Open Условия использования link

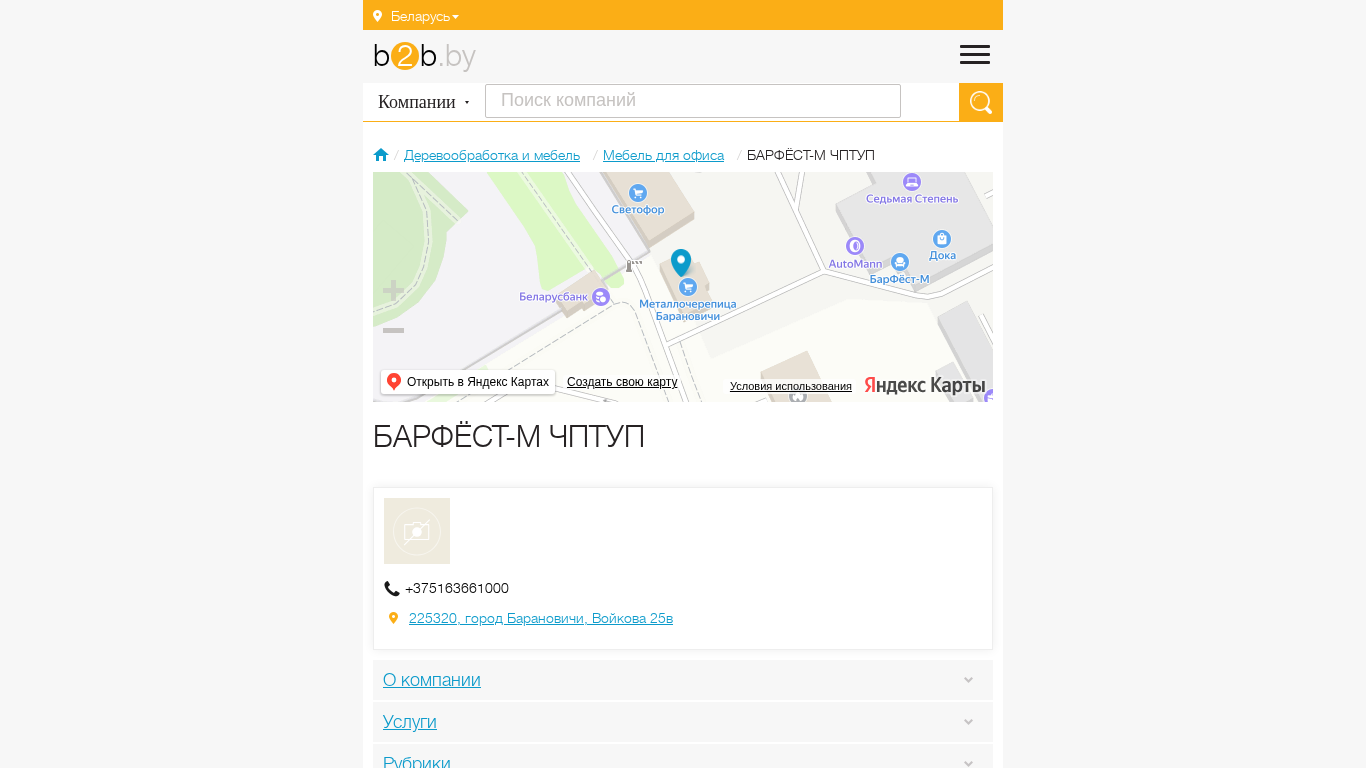(x=791, y=386)
